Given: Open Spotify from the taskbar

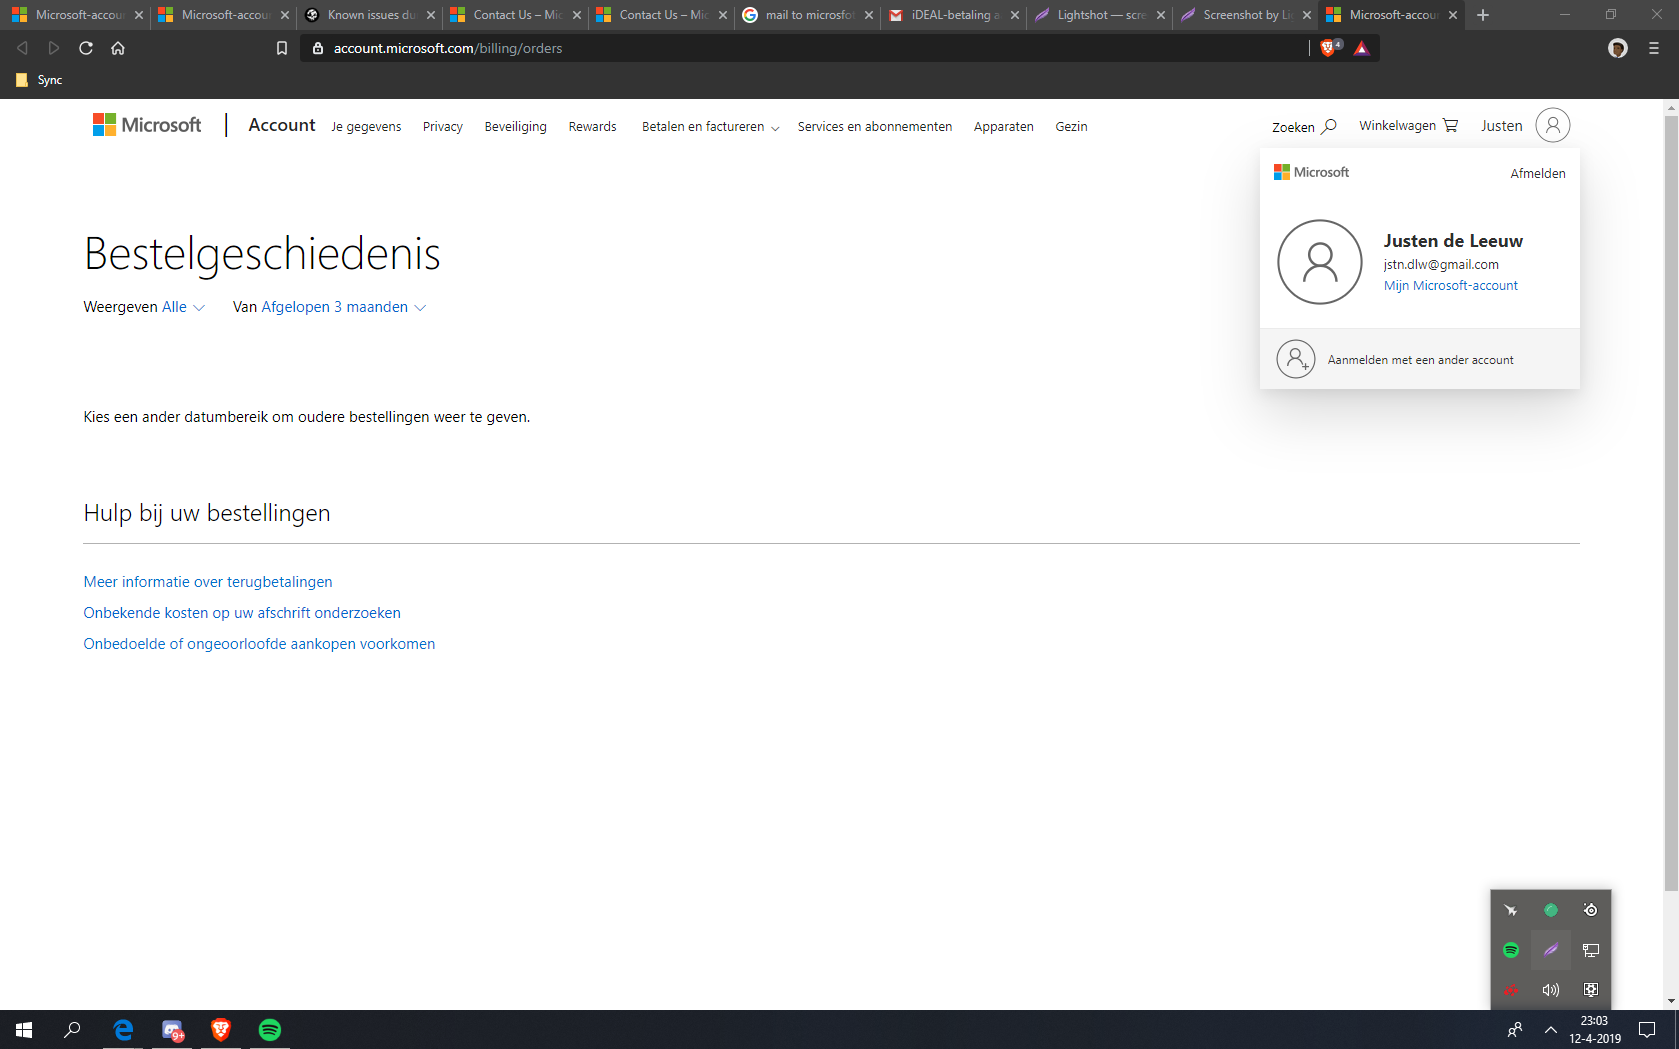Looking at the screenshot, I should pyautogui.click(x=270, y=1030).
